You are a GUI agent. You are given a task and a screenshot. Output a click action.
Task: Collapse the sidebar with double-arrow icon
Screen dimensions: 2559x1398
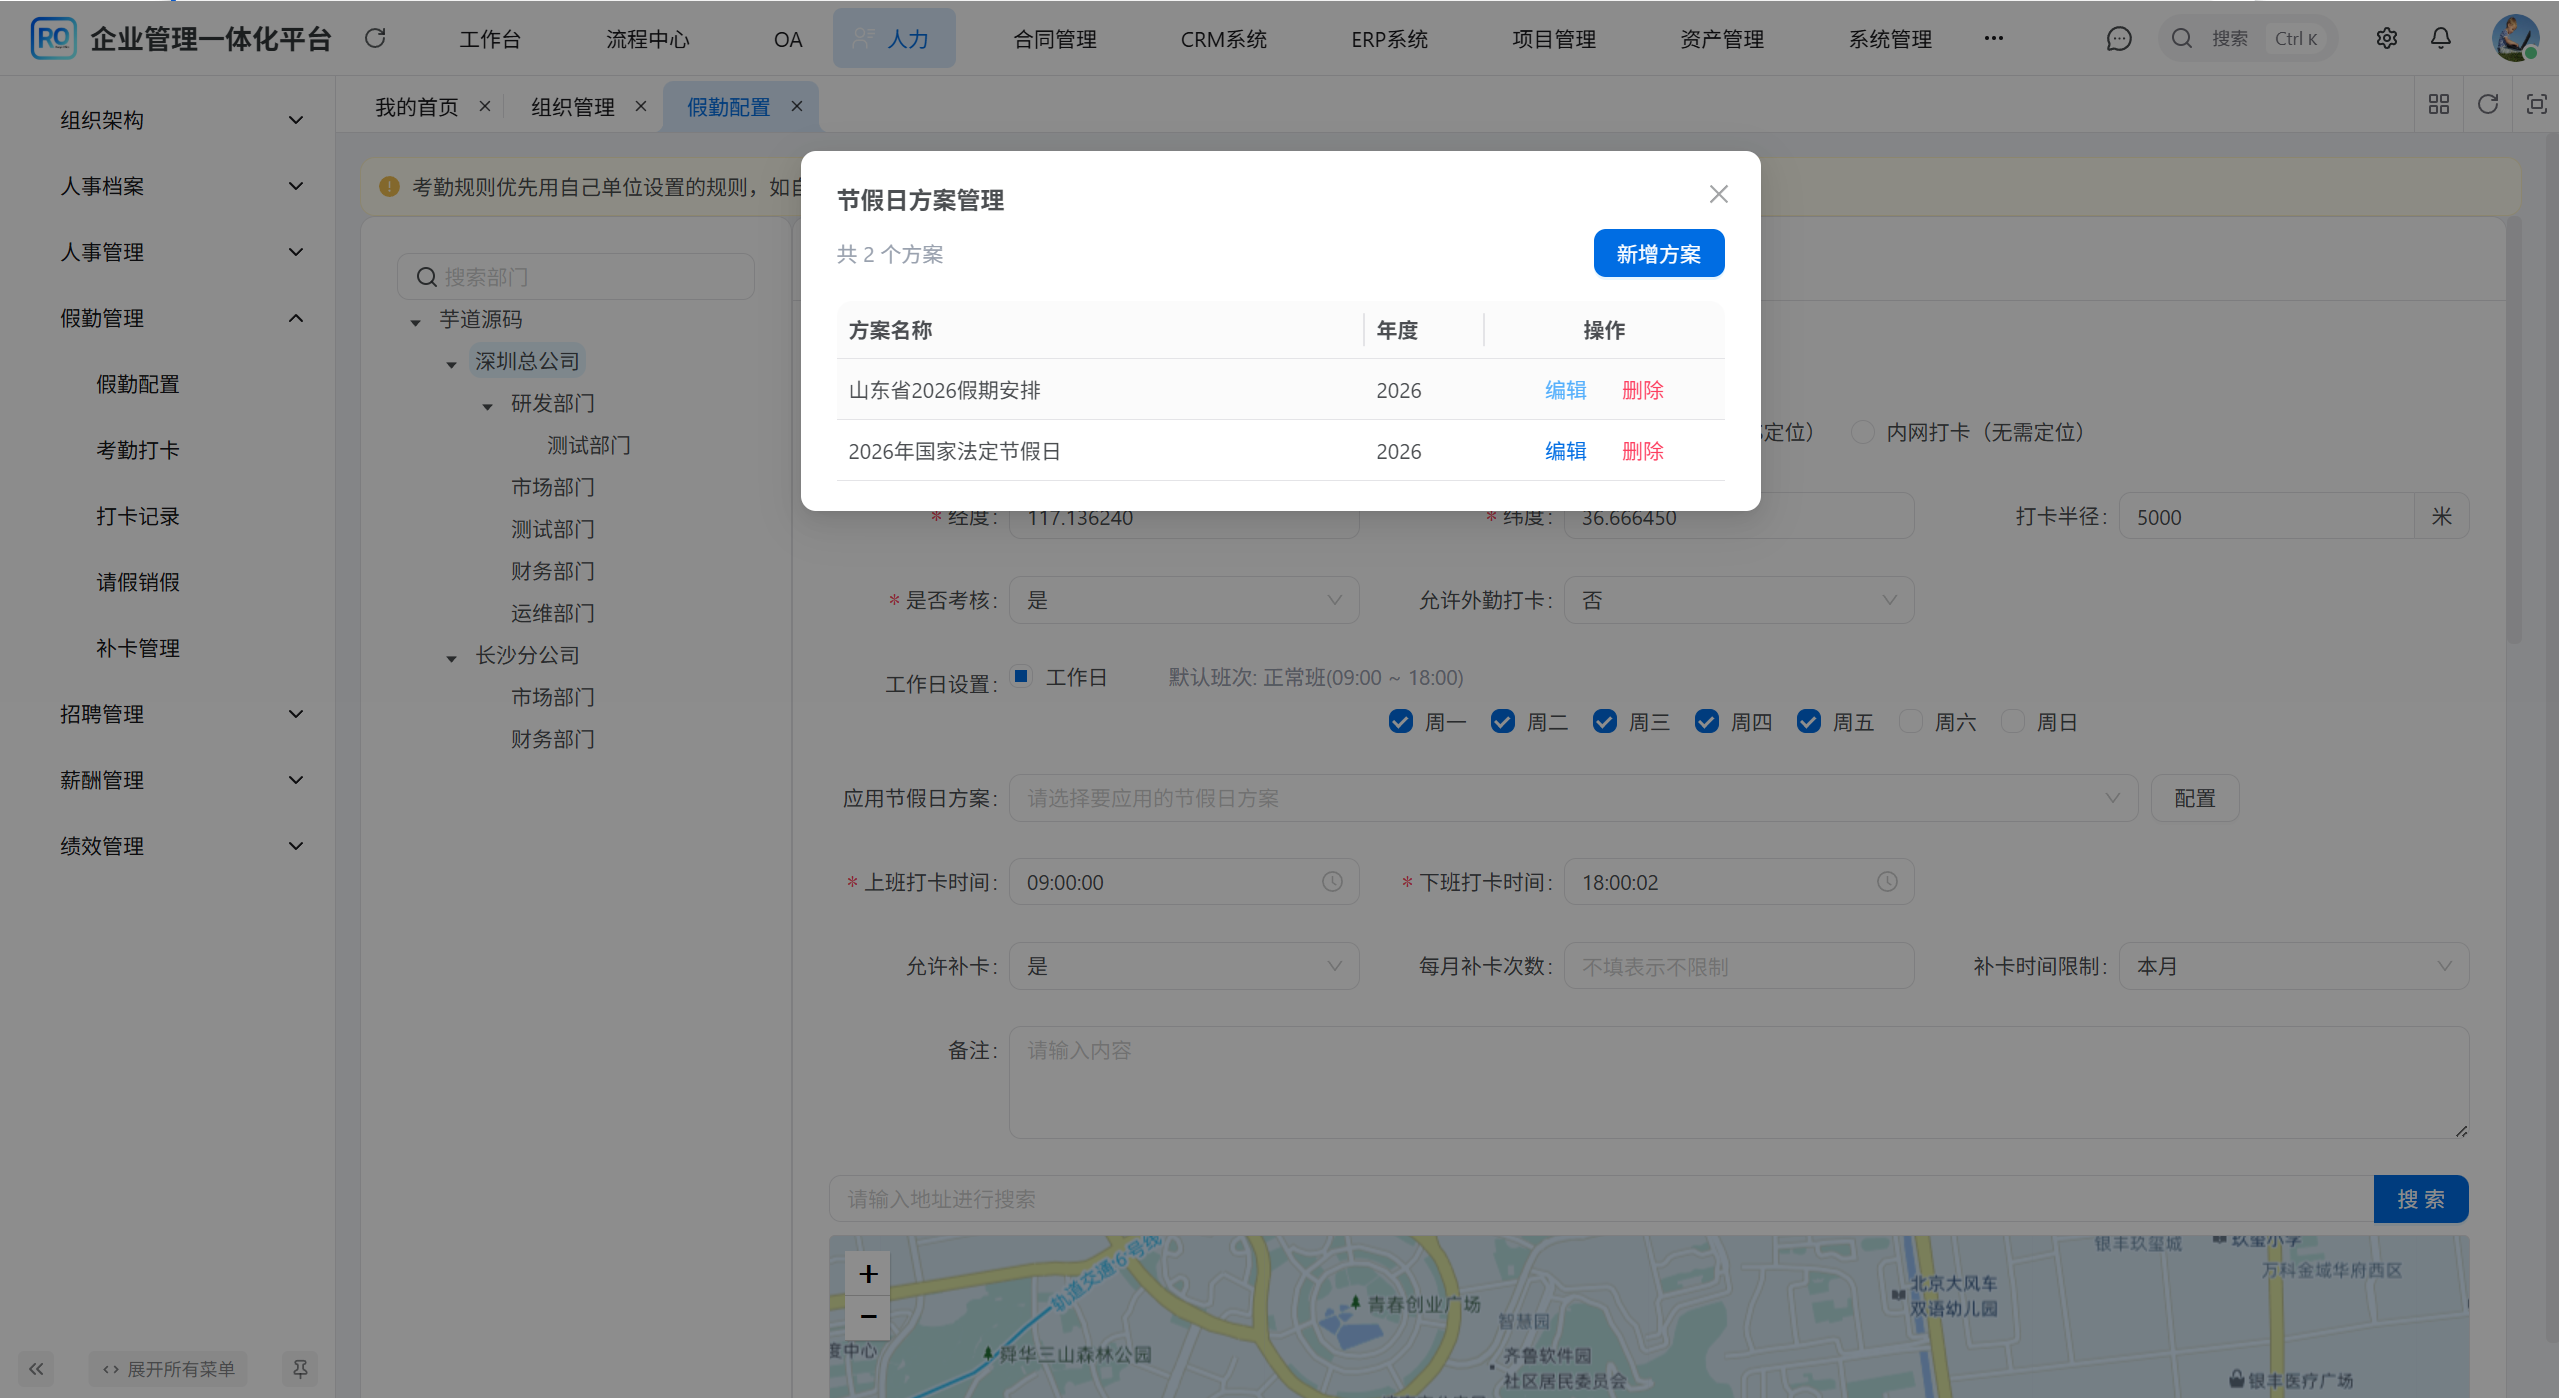point(36,1368)
